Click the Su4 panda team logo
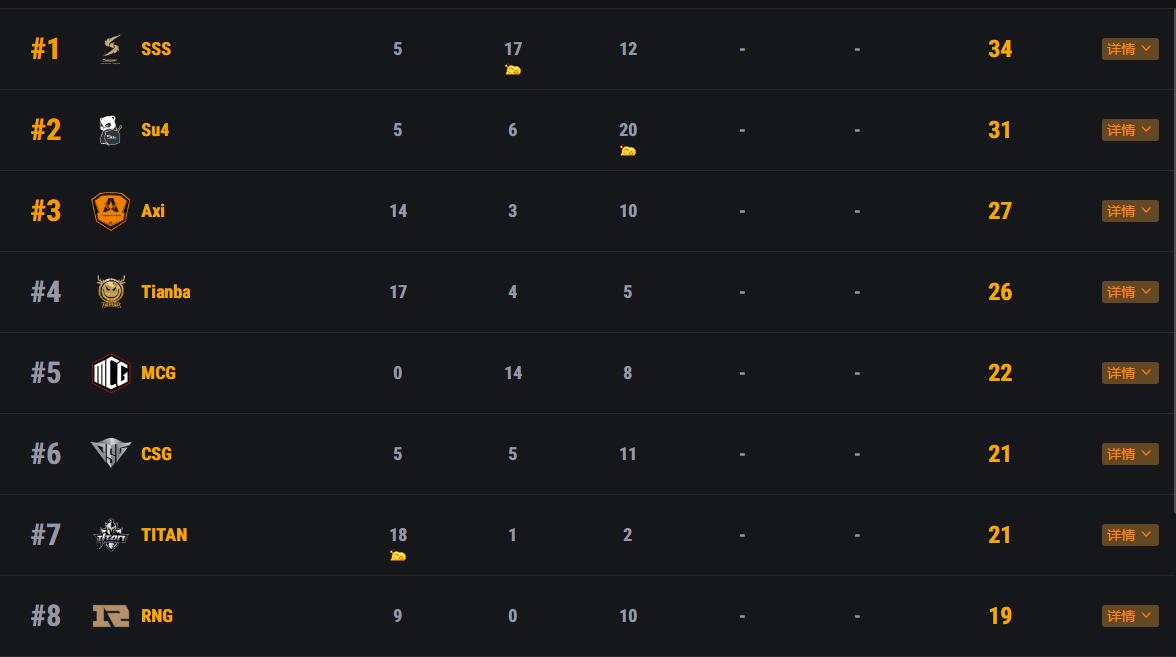The height and width of the screenshot is (657, 1176). click(x=111, y=130)
